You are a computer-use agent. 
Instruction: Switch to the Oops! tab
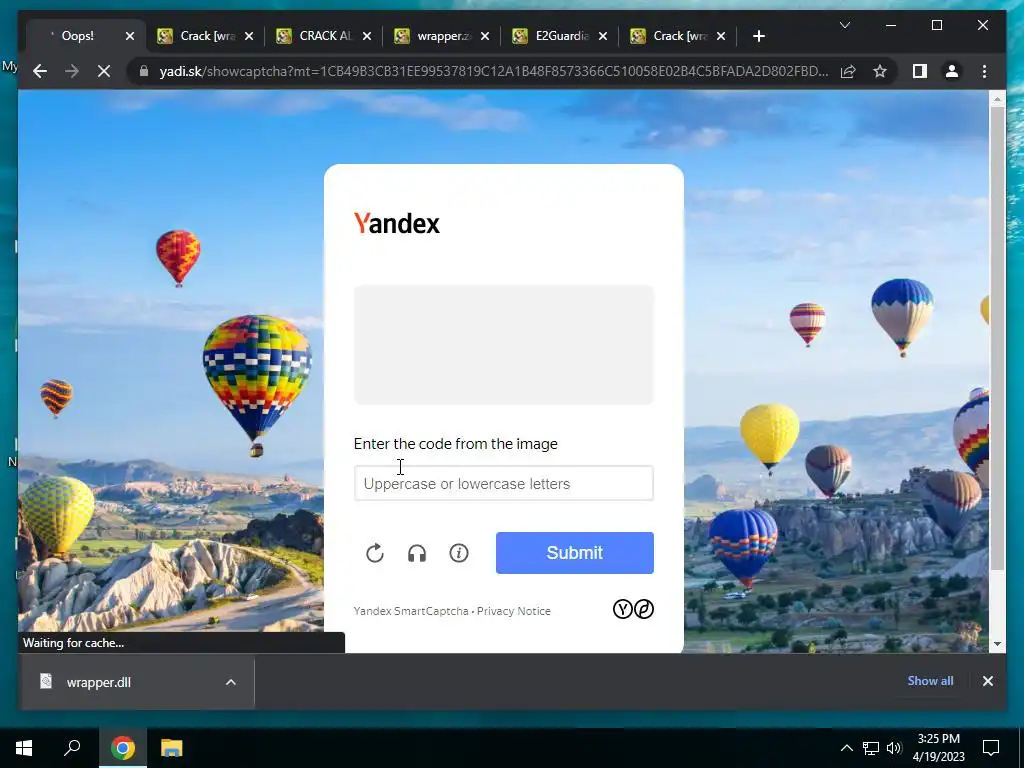click(x=78, y=36)
